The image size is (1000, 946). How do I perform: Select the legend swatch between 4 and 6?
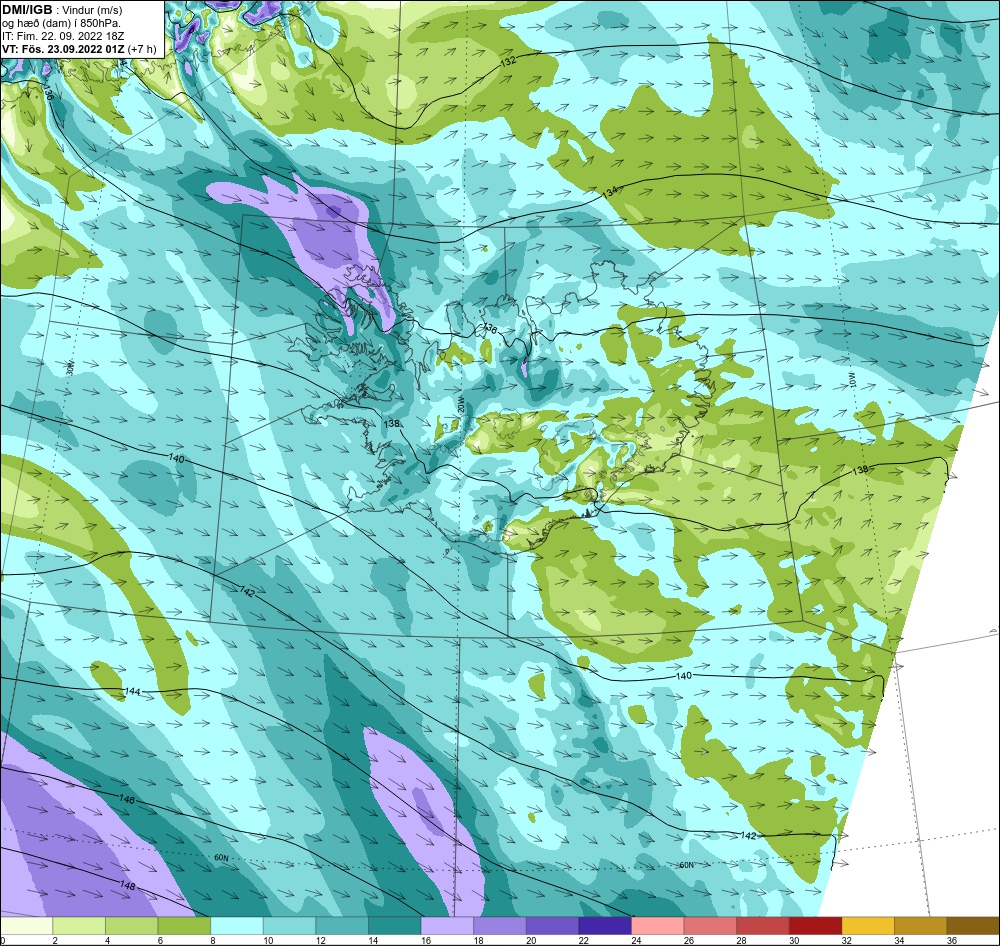coord(131,926)
